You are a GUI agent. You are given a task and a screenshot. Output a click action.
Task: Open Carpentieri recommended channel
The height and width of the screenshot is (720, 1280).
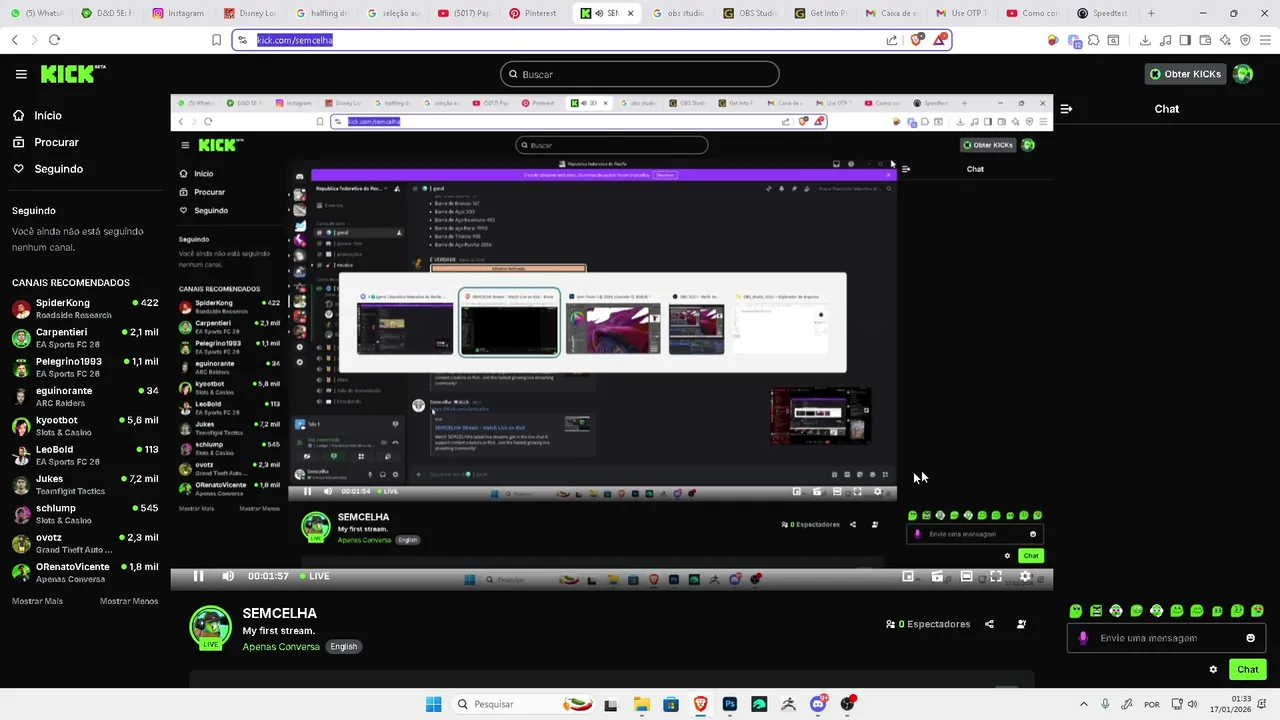tap(85, 338)
